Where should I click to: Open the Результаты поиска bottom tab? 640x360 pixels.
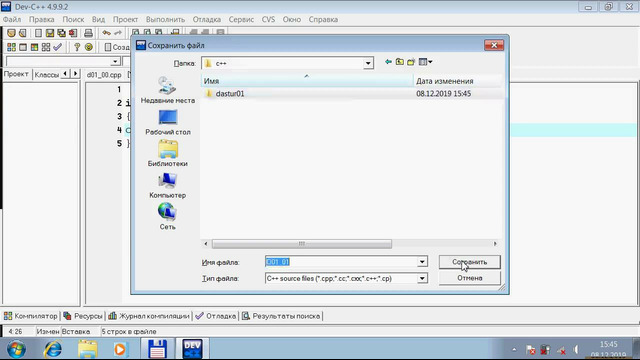[281, 316]
